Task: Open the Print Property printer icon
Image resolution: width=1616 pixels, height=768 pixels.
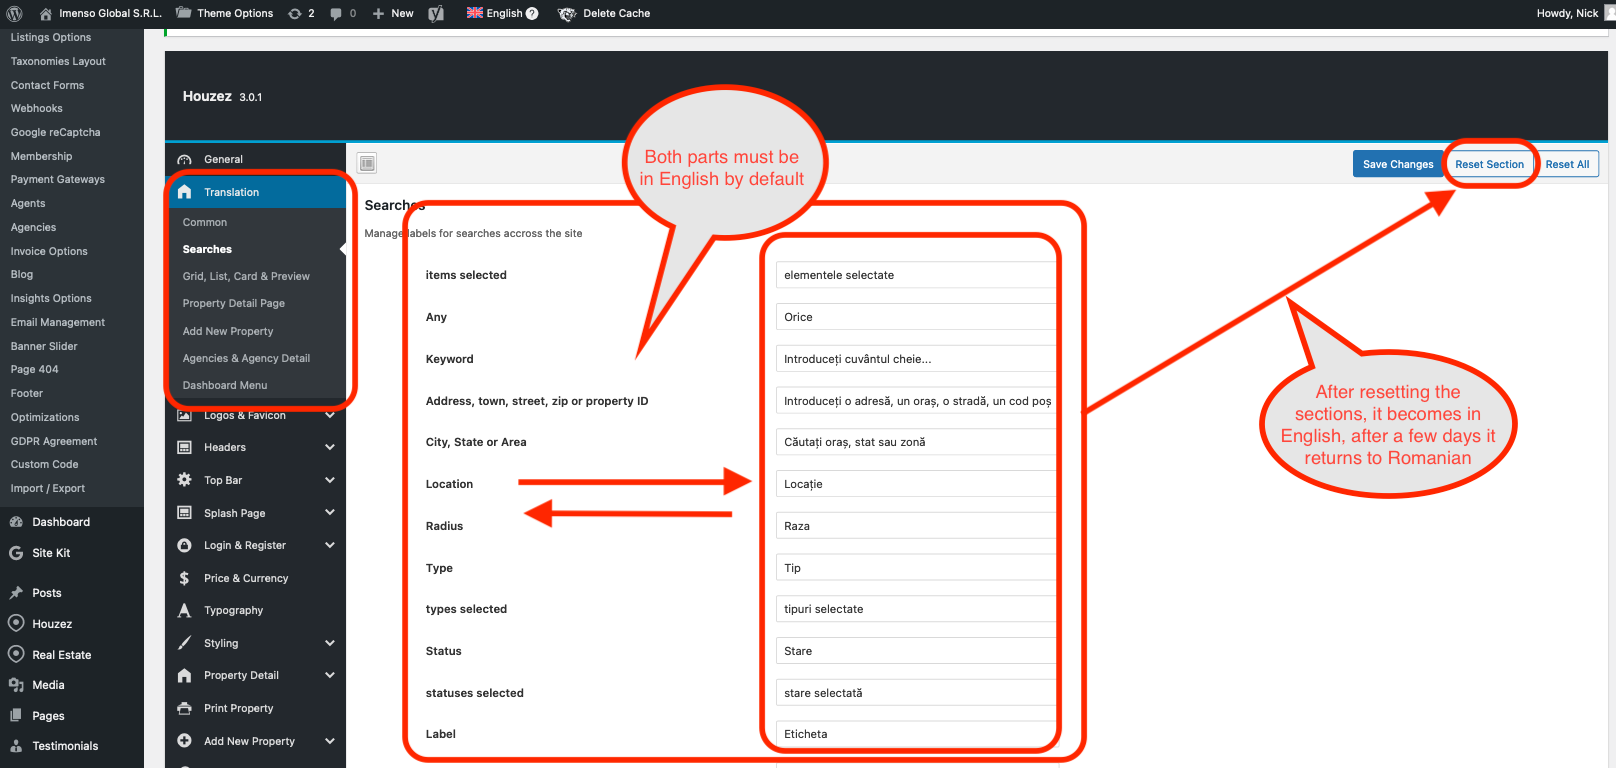Action: coord(184,708)
